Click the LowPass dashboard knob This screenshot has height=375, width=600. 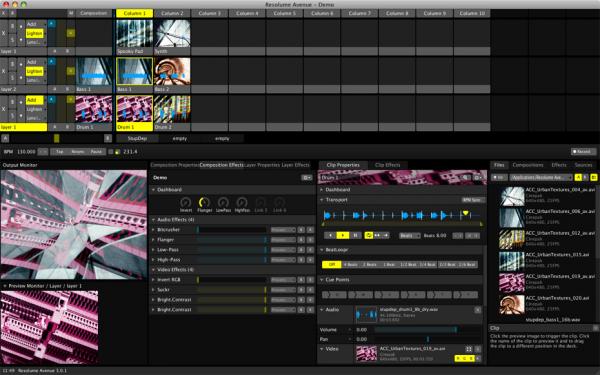(x=223, y=202)
